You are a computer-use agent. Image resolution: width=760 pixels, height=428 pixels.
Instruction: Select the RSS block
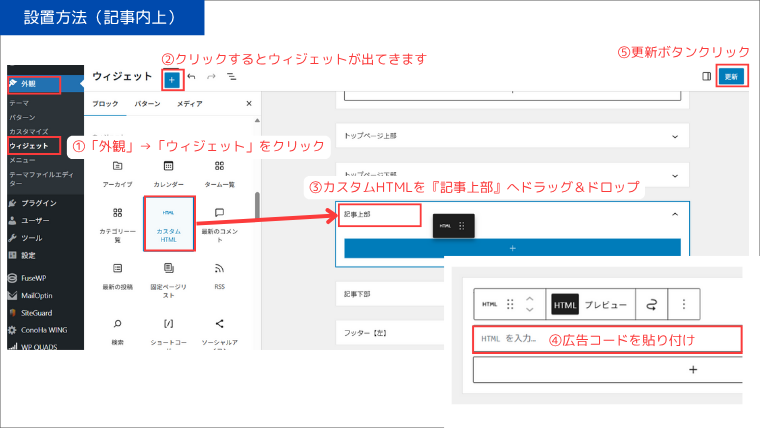(220, 277)
